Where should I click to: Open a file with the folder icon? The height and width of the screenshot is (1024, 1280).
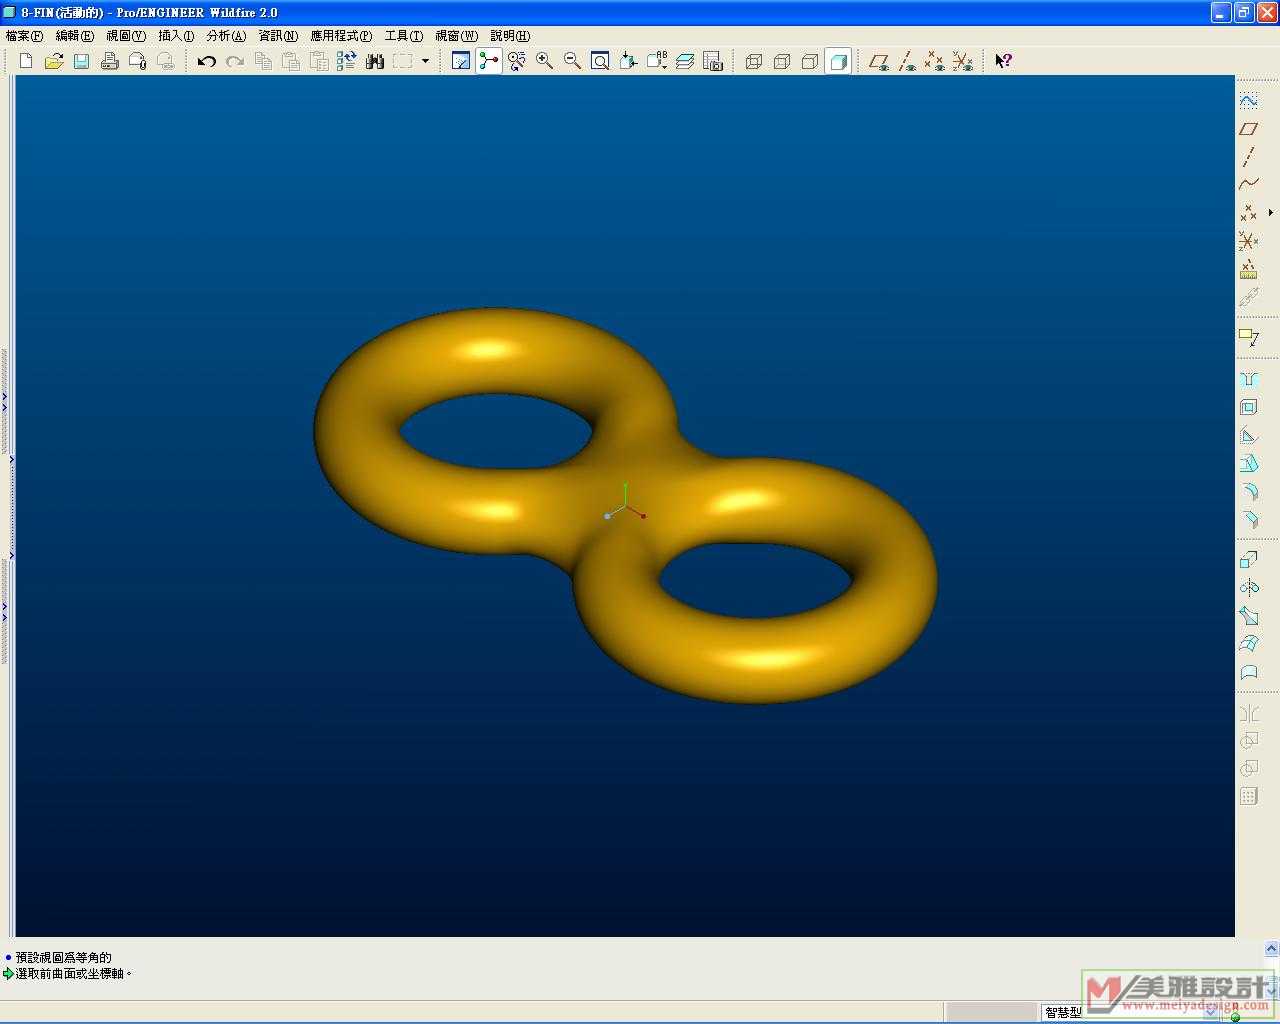pos(54,61)
